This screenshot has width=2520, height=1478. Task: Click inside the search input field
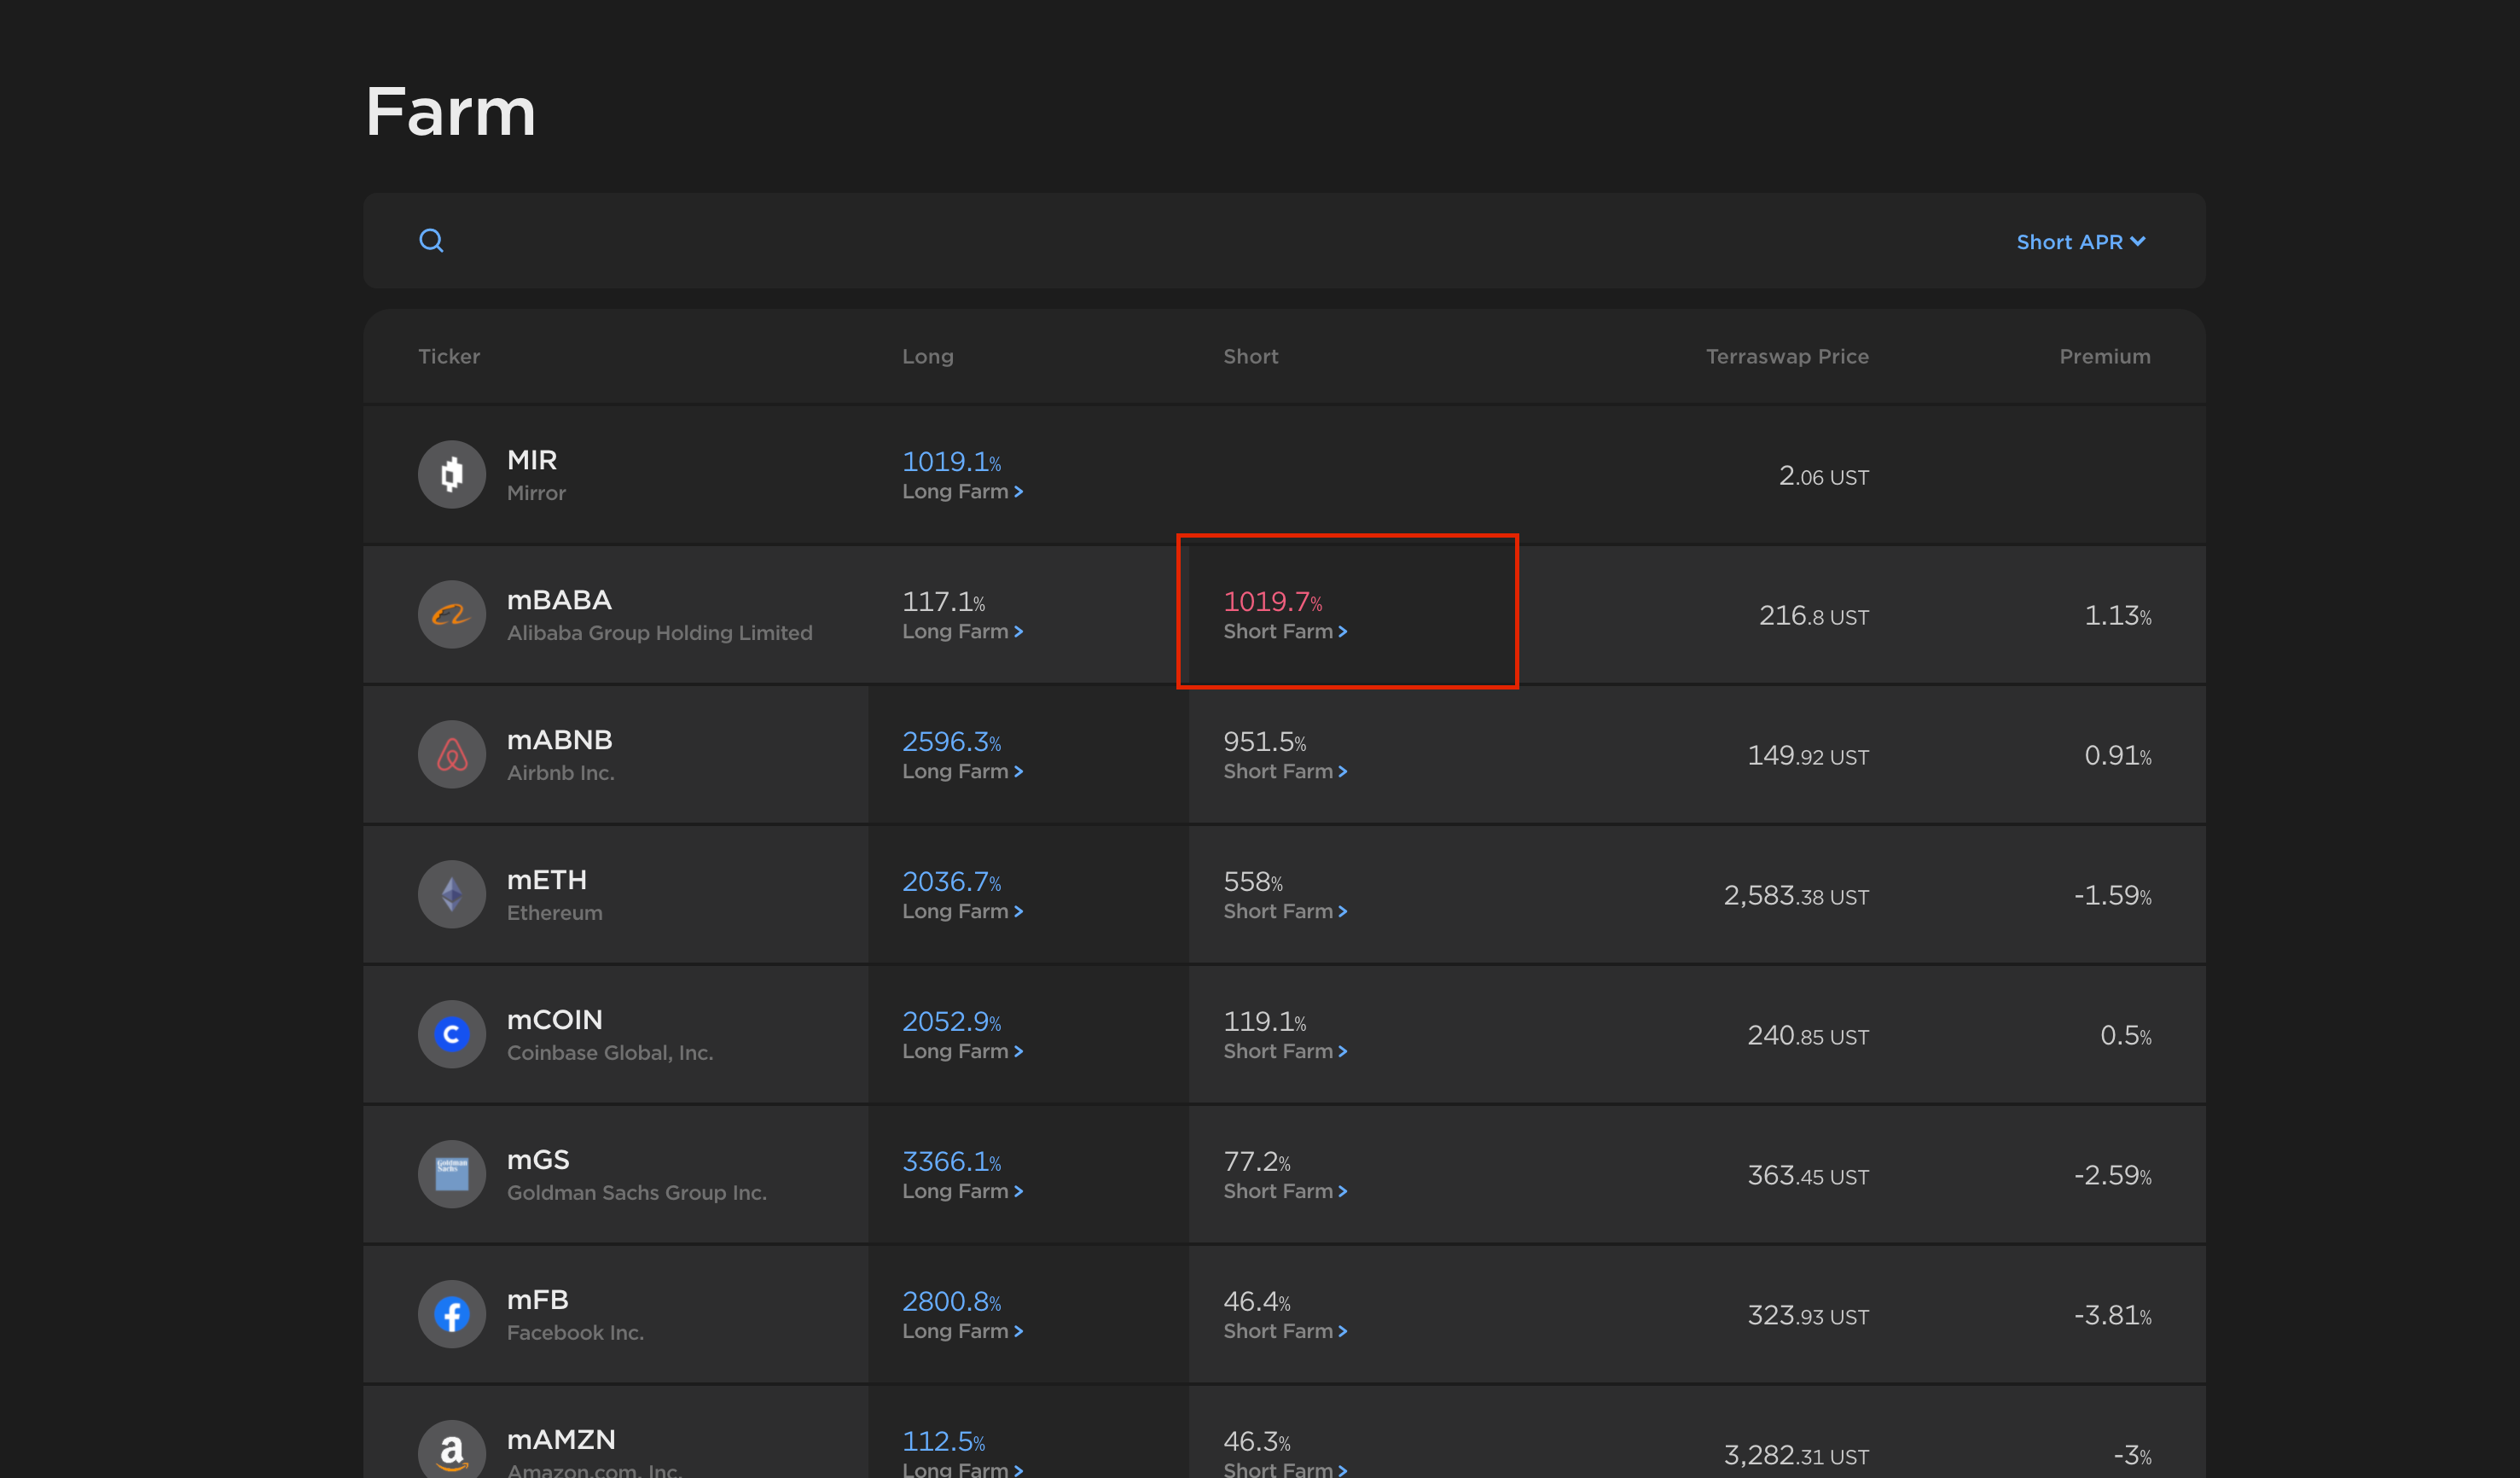click(1100, 241)
